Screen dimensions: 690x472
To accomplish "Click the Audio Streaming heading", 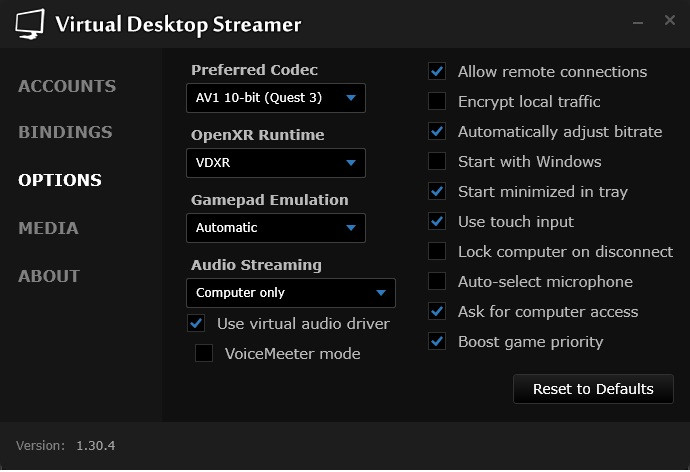I will click(256, 265).
